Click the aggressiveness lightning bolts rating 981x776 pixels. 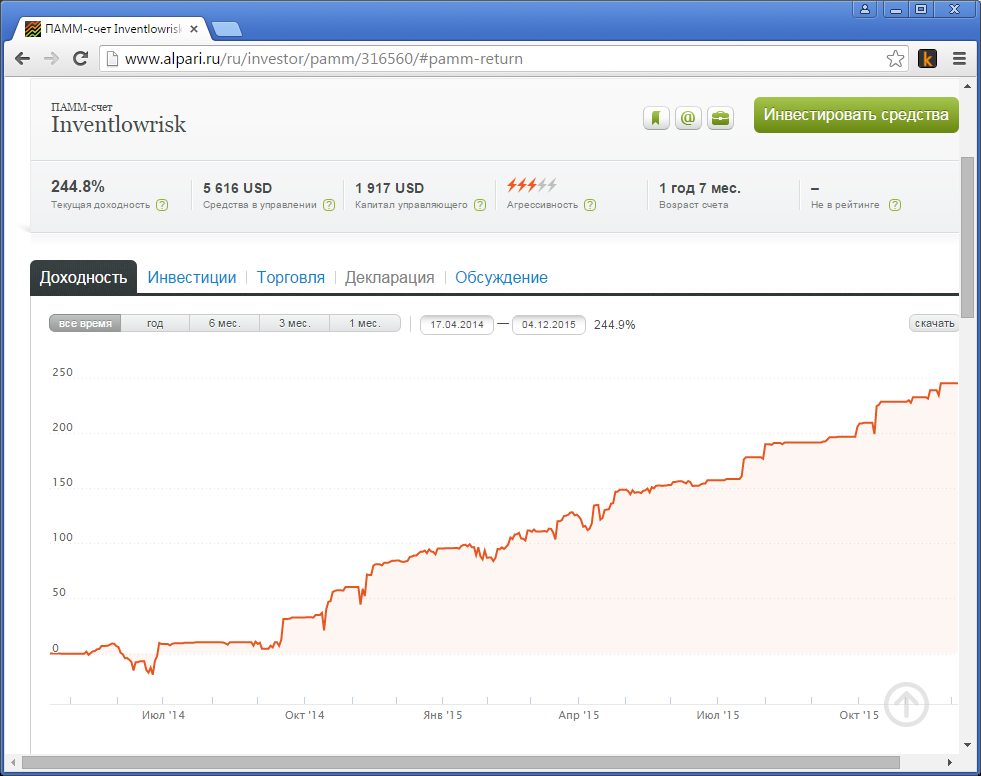(532, 185)
